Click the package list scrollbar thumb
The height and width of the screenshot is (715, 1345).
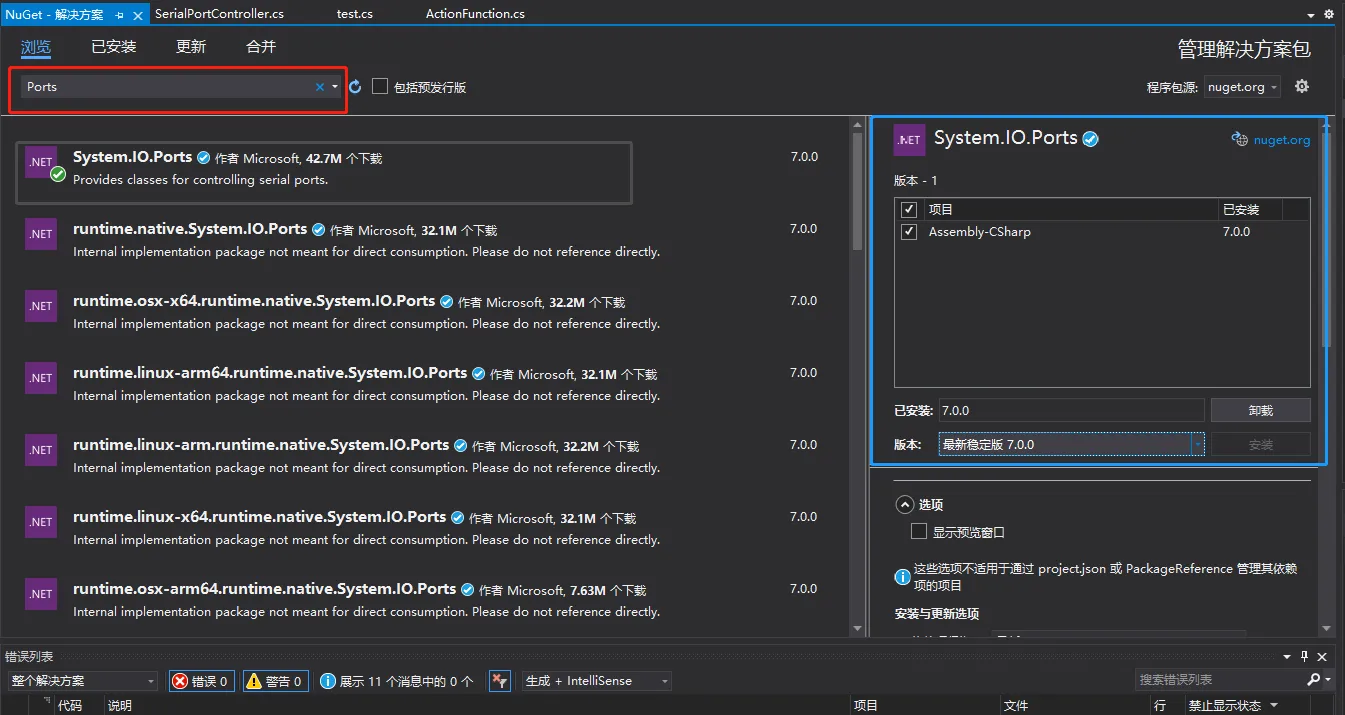pyautogui.click(x=857, y=190)
